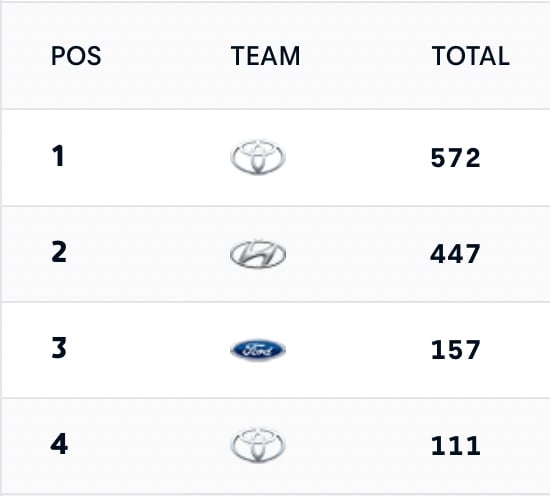Select the 447 points total

point(455,254)
